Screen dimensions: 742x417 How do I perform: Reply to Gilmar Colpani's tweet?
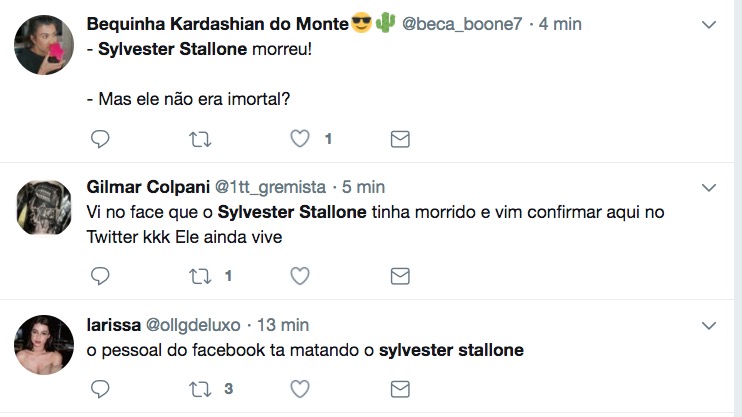pyautogui.click(x=100, y=275)
